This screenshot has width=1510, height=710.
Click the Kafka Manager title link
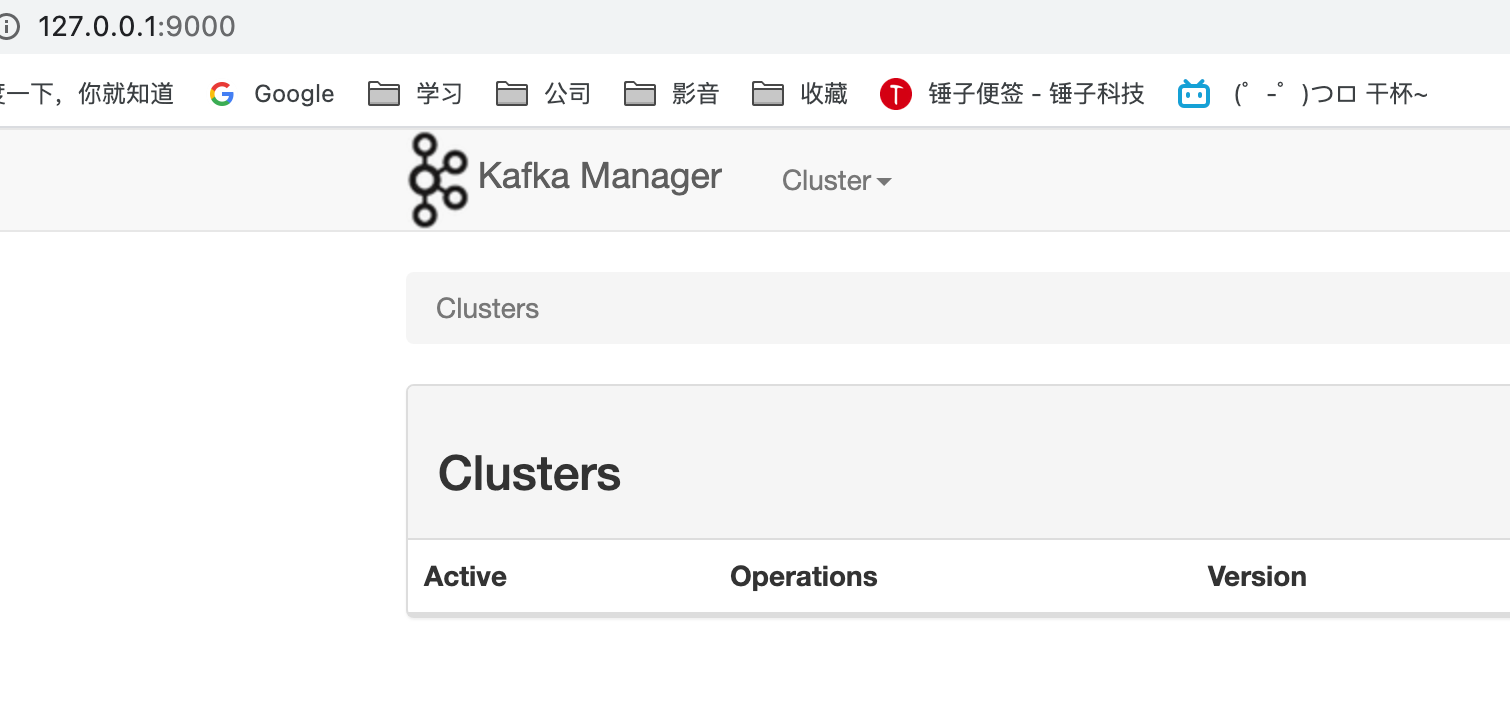click(600, 176)
